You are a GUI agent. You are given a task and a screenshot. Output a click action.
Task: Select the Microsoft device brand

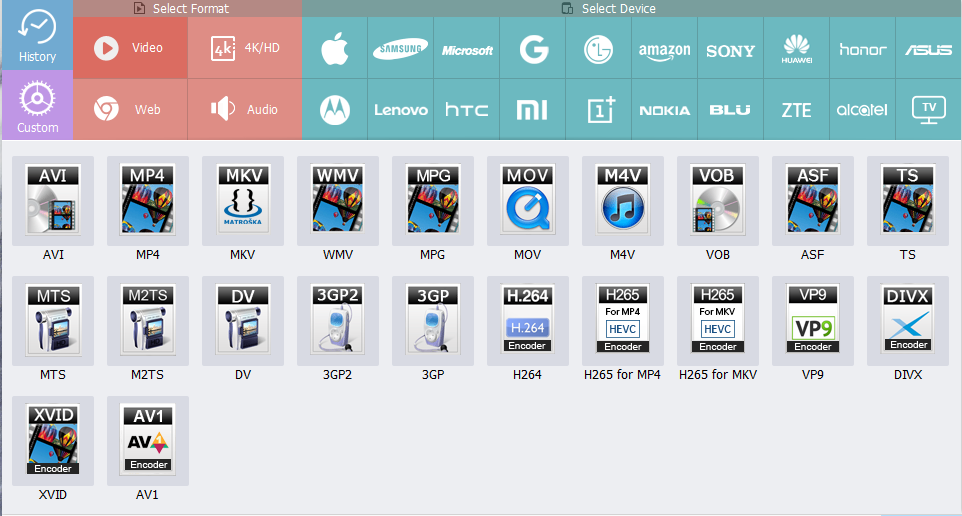(x=467, y=48)
